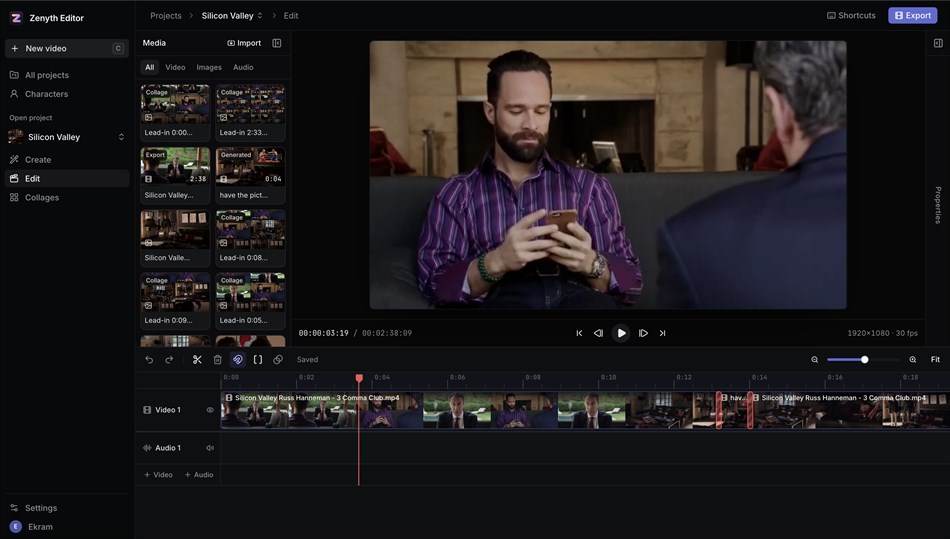Image resolution: width=950 pixels, height=539 pixels.
Task: Select the first Silicon Valley clip on timeline
Action: pos(470,410)
